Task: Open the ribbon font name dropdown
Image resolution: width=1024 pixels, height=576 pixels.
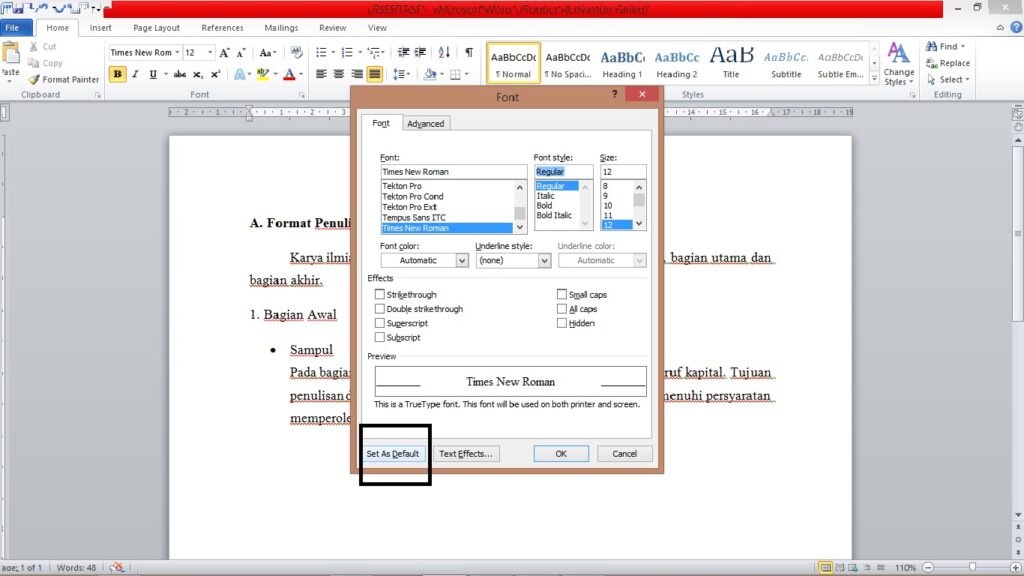Action: pyautogui.click(x=177, y=53)
